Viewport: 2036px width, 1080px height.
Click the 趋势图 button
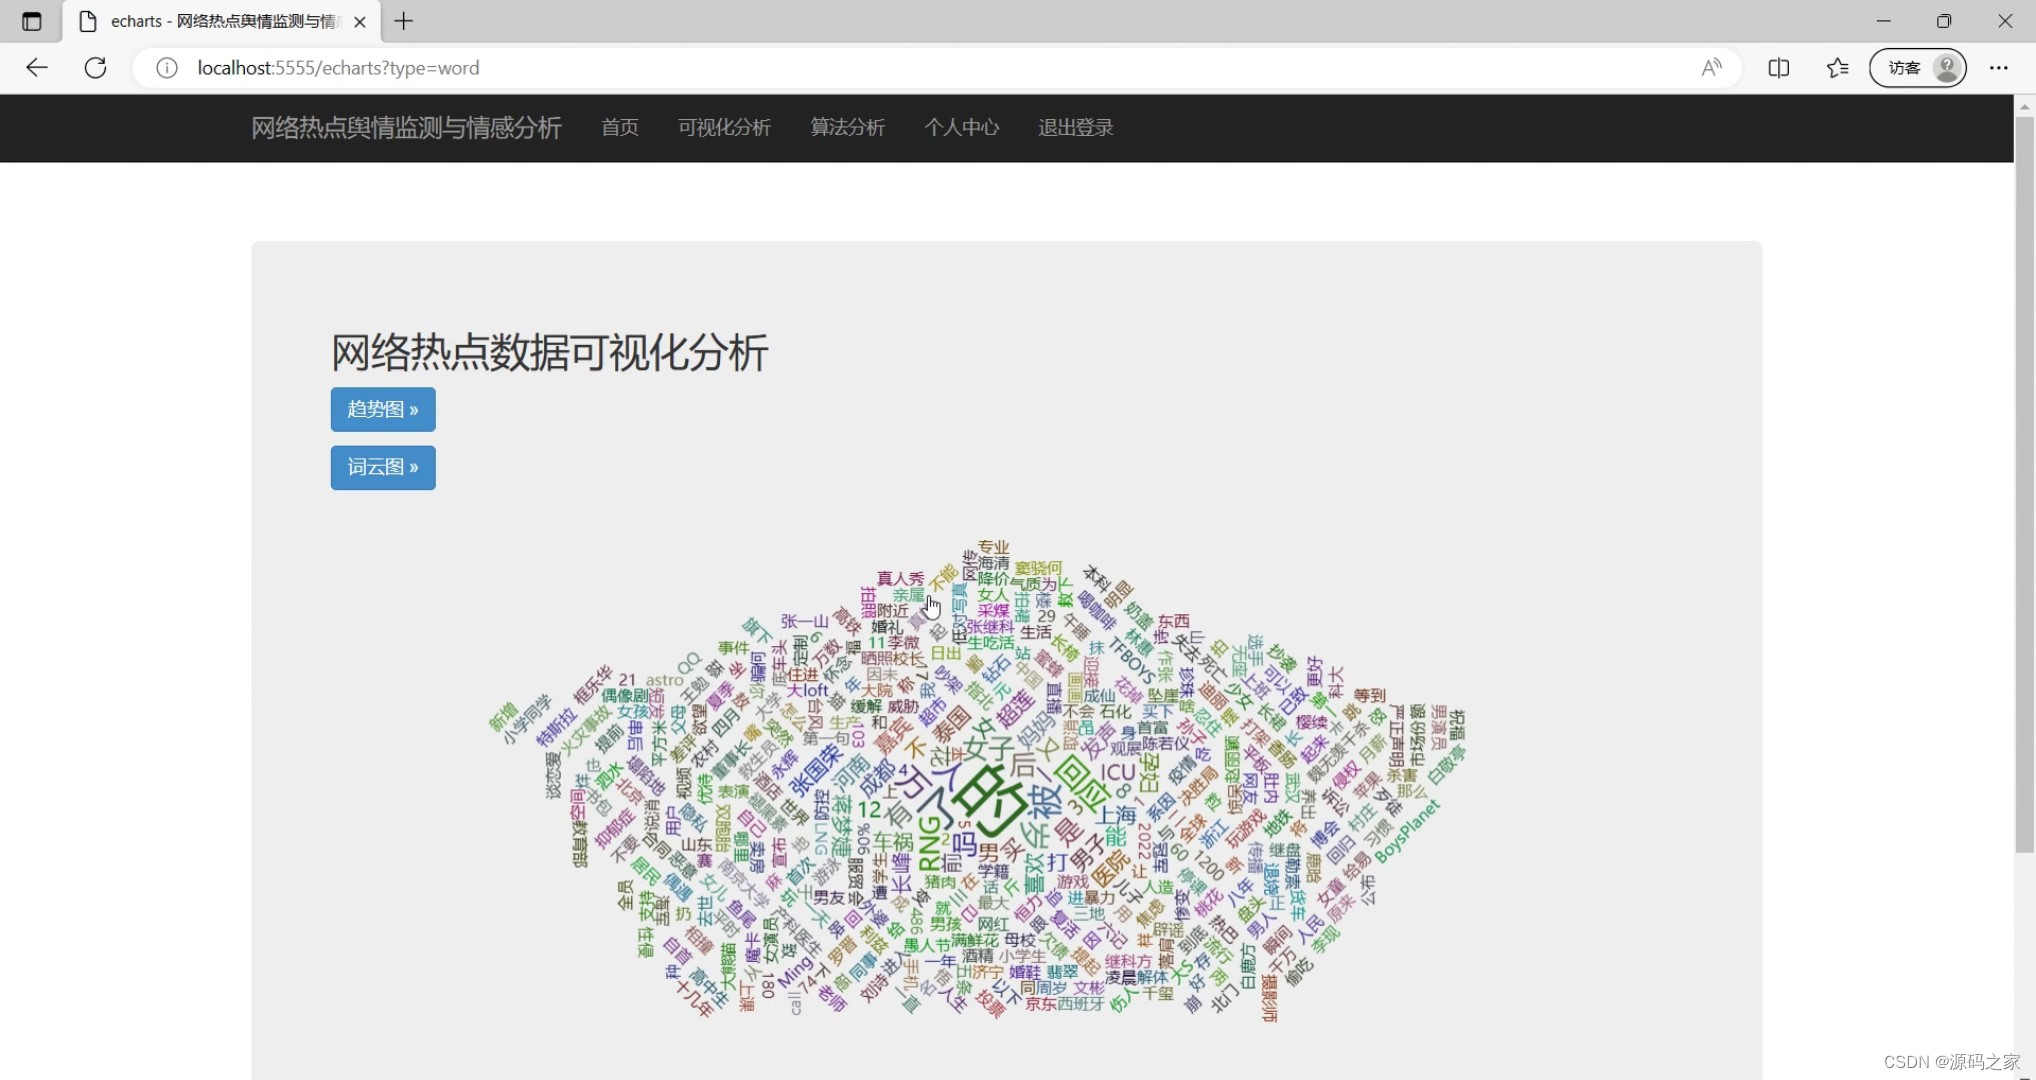pyautogui.click(x=382, y=409)
